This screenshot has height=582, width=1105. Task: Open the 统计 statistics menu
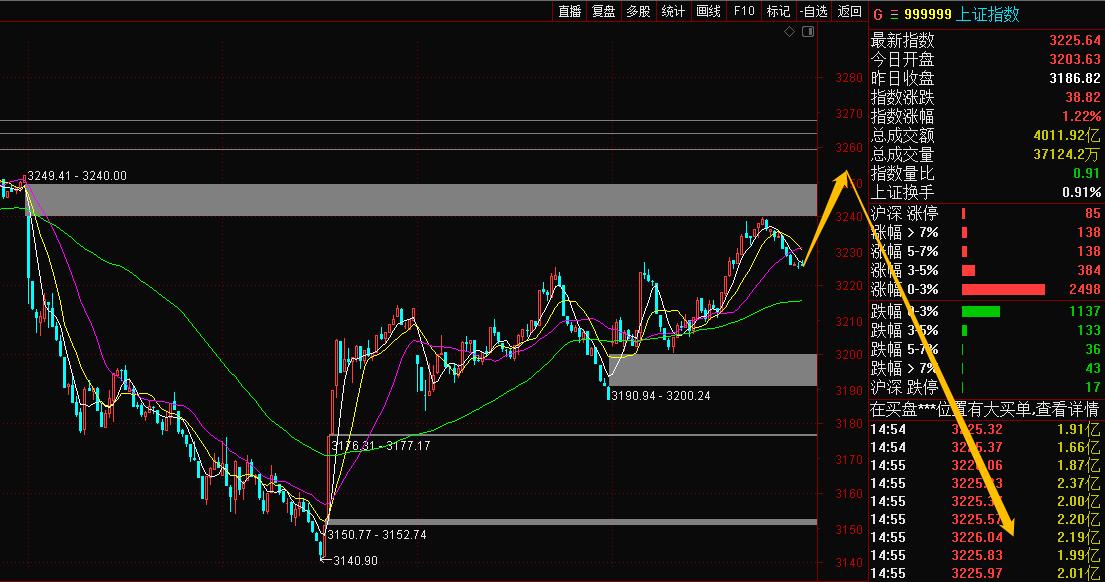(x=673, y=11)
